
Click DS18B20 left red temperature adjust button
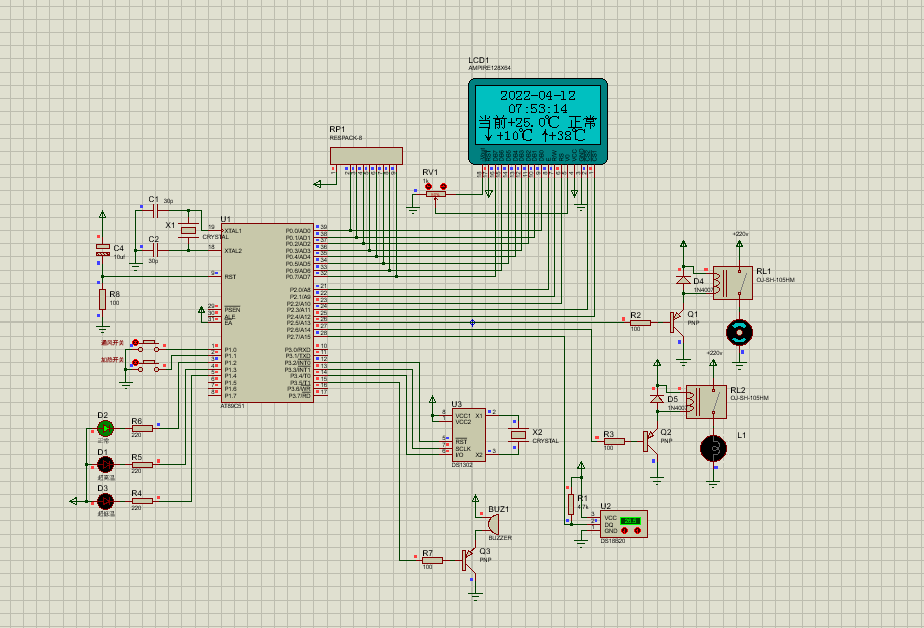click(625, 531)
